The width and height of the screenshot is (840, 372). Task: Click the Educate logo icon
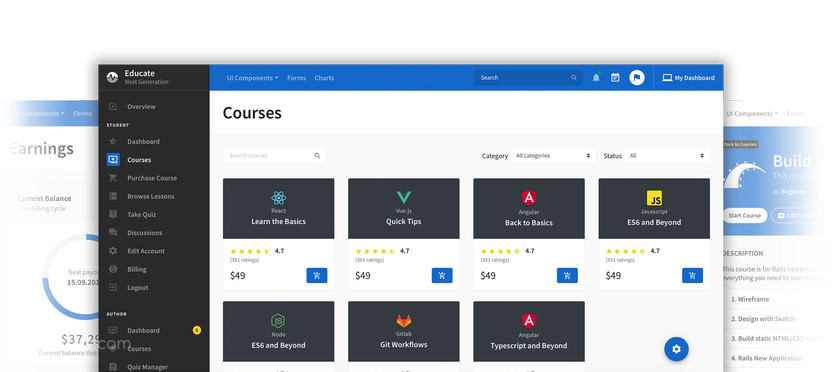[112, 77]
